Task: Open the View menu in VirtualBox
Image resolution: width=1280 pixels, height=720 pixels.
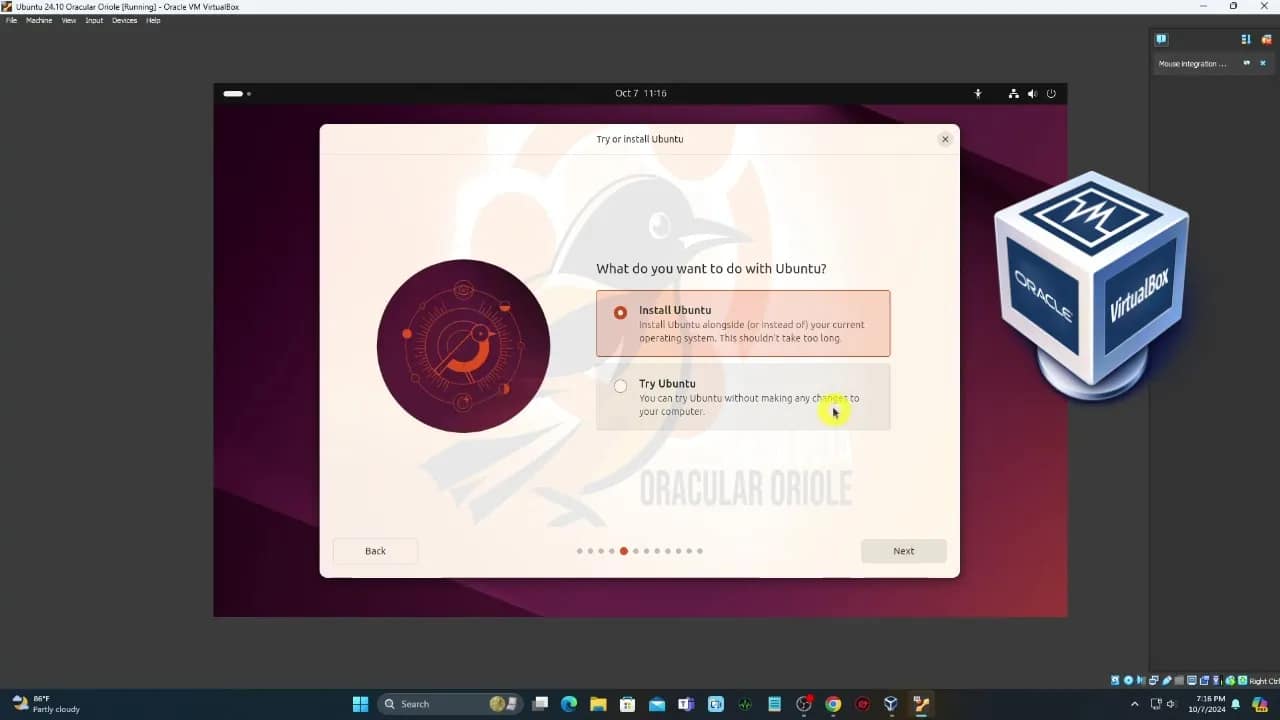Action: click(68, 20)
